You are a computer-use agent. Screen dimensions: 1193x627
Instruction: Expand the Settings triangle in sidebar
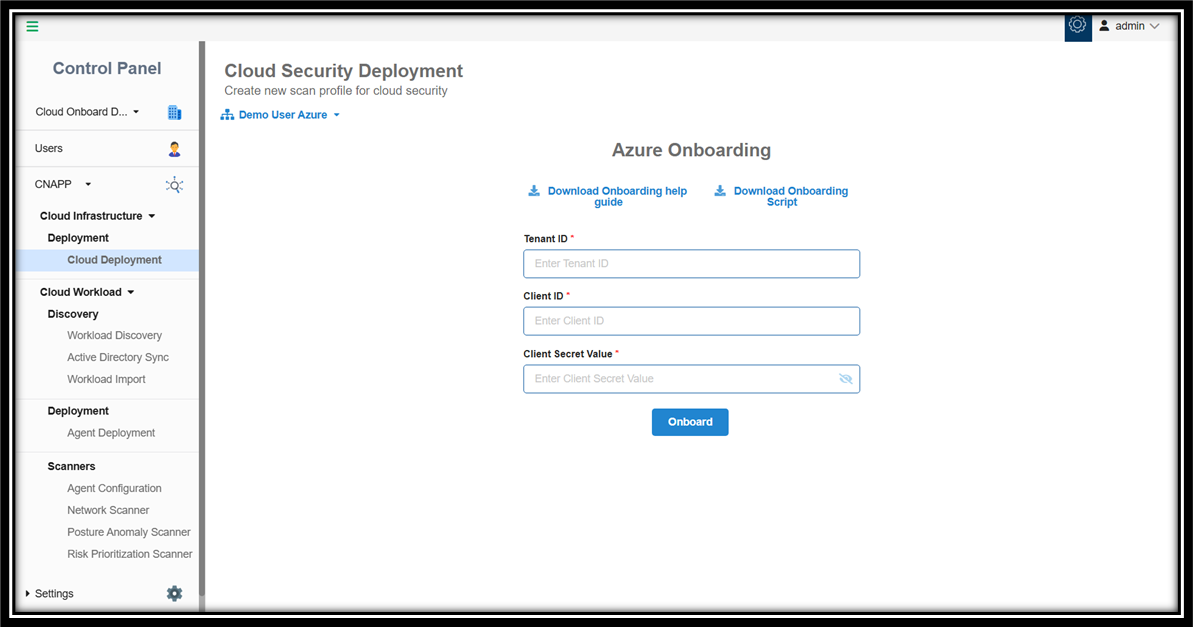(x=27, y=594)
